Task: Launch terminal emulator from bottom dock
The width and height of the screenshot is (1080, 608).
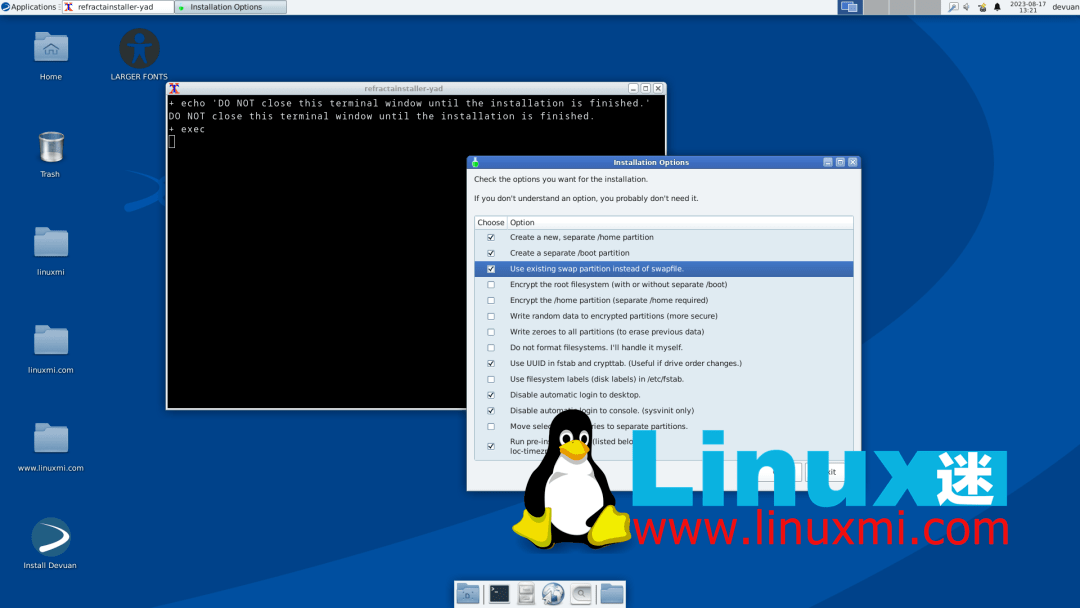Action: pyautogui.click(x=499, y=594)
